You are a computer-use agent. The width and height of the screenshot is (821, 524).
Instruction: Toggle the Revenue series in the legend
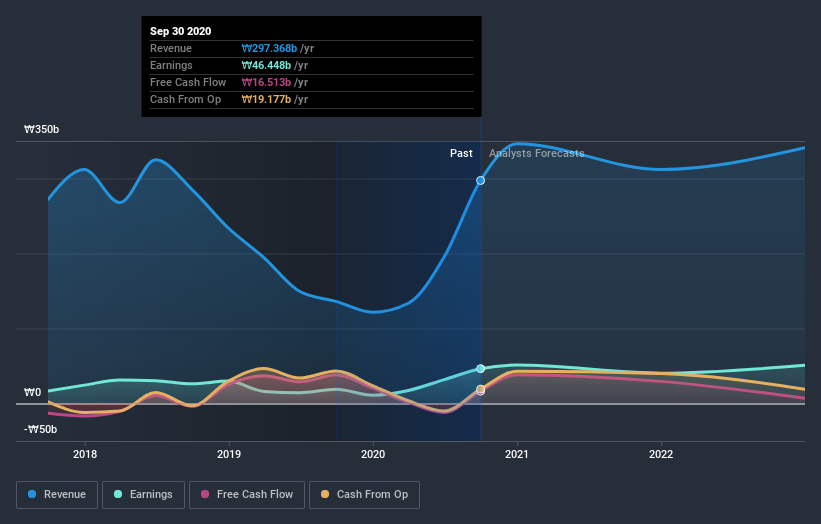tap(57, 495)
